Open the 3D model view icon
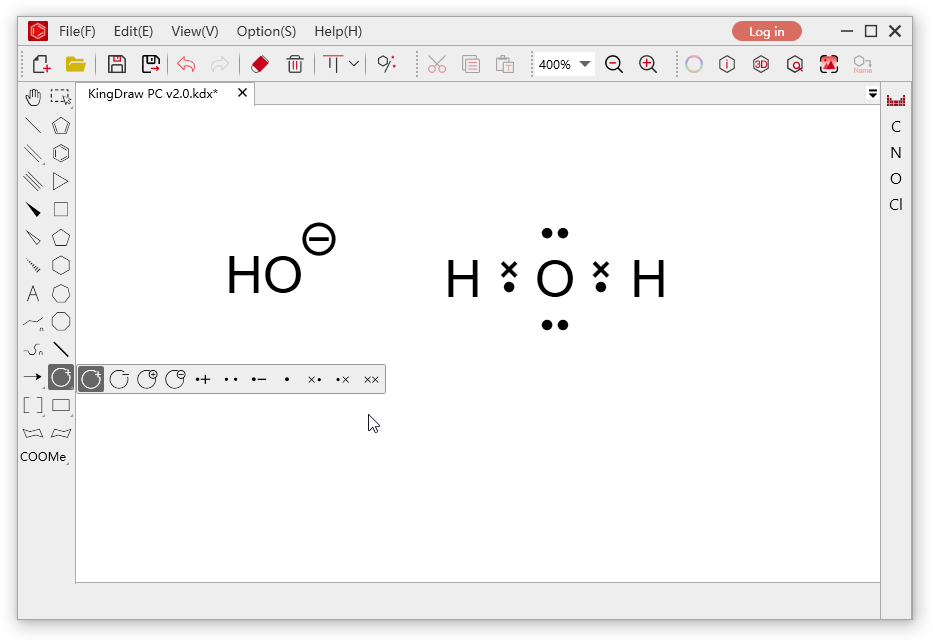Viewport: 933px width, 640px height. [761, 64]
